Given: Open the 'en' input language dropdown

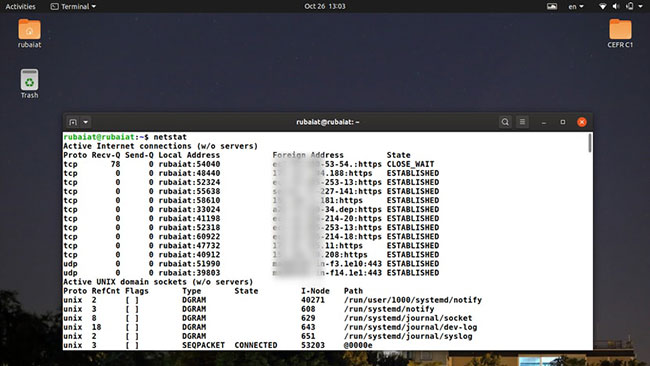Looking at the screenshot, I should 576,6.
